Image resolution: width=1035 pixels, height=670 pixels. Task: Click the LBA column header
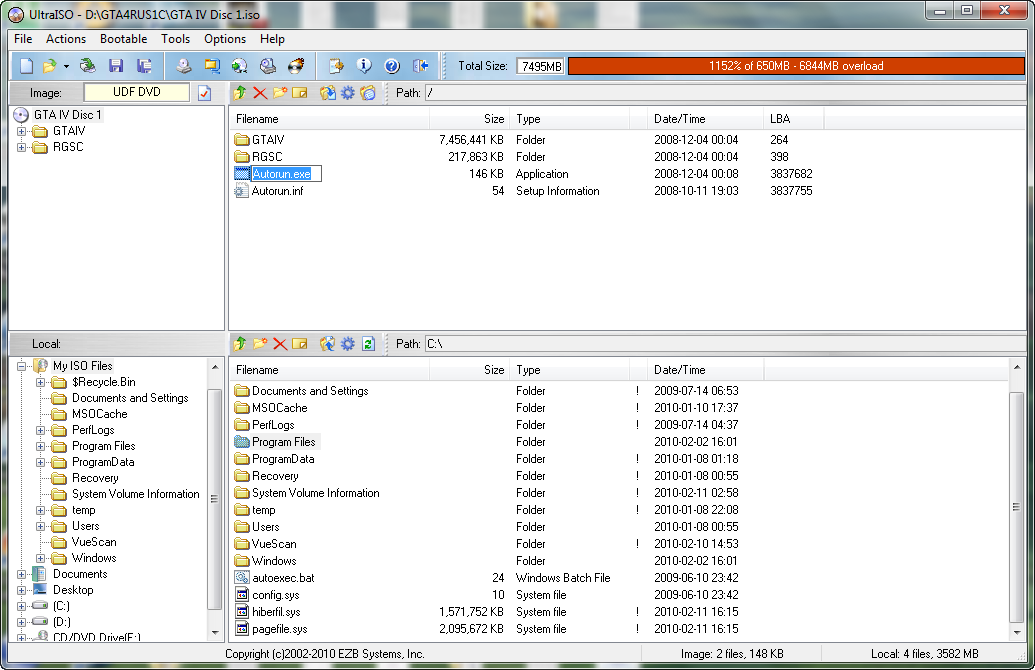click(x=793, y=119)
